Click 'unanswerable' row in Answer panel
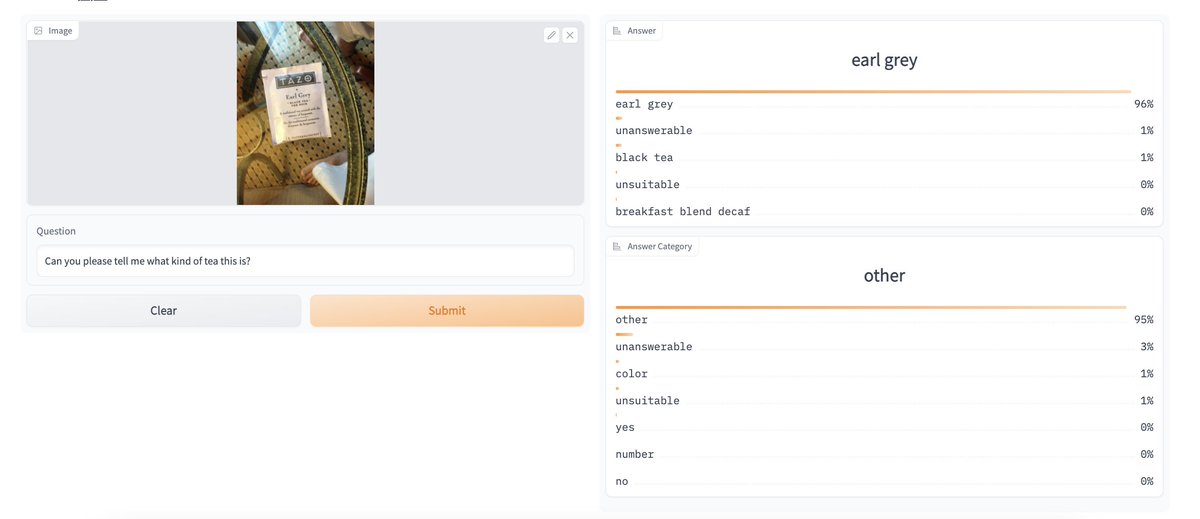The width and height of the screenshot is (1200, 519). point(884,131)
